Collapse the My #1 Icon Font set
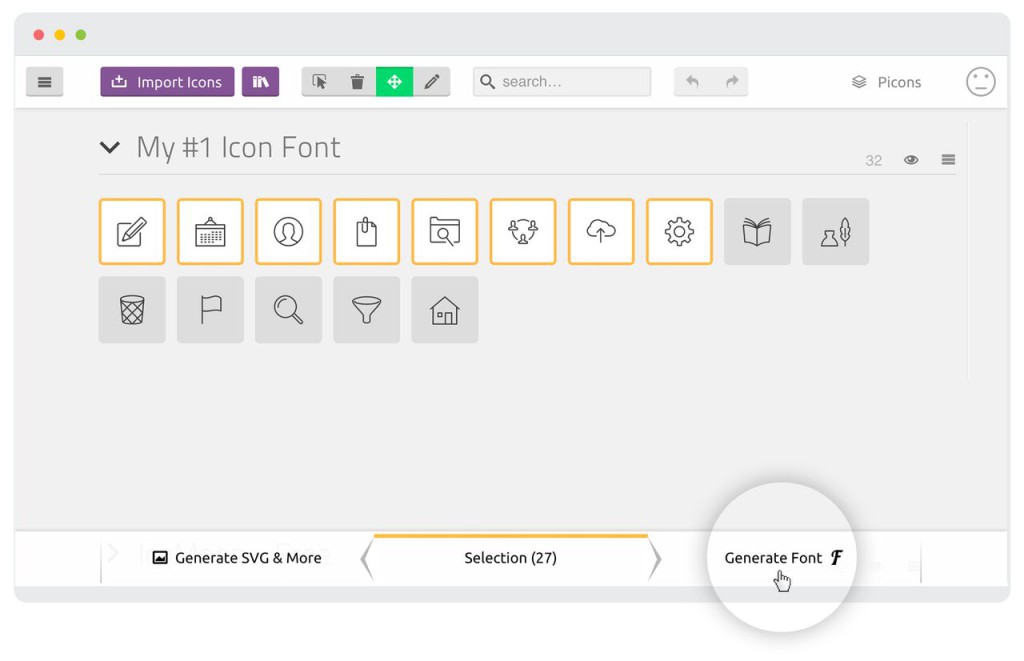Image resolution: width=1024 pixels, height=661 pixels. [x=110, y=147]
